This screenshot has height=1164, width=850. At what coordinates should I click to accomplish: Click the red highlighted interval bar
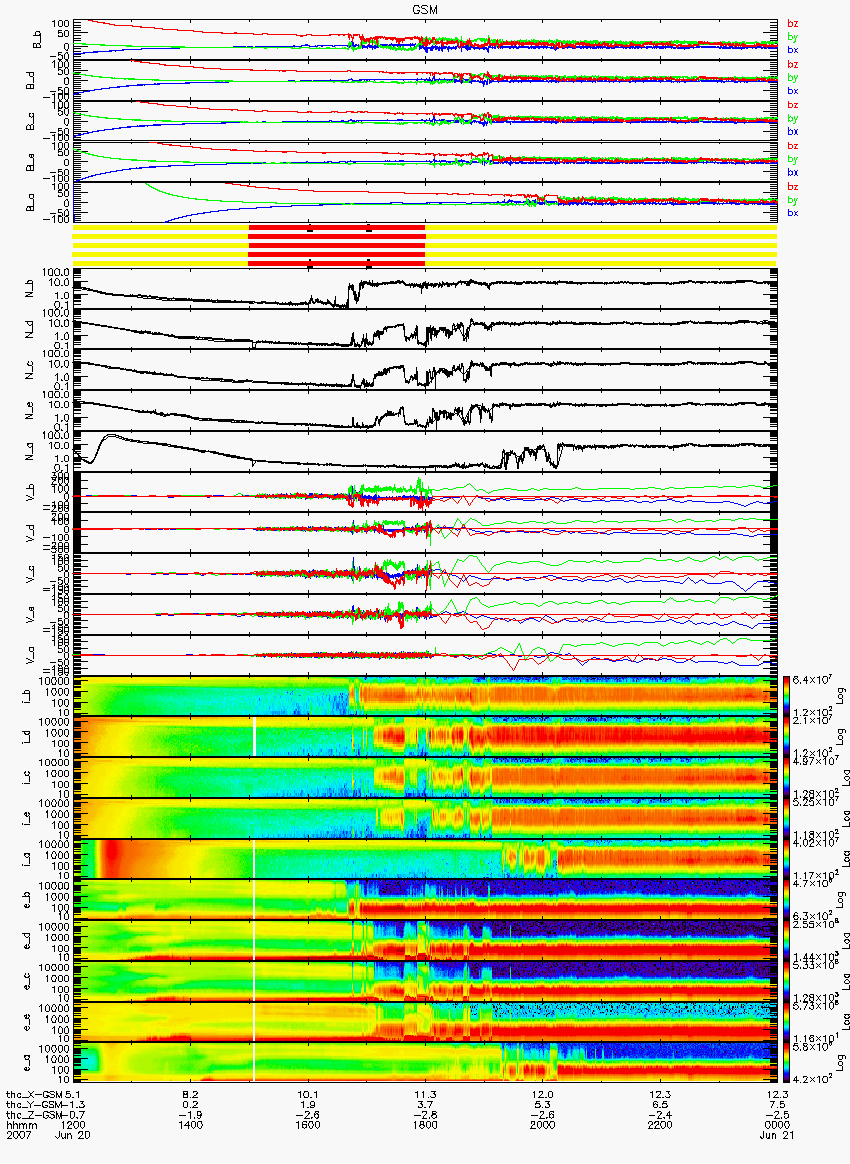[x=336, y=245]
